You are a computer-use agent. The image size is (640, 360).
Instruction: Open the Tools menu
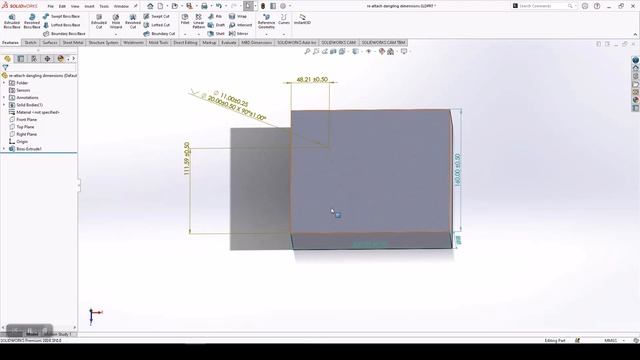(104, 7)
